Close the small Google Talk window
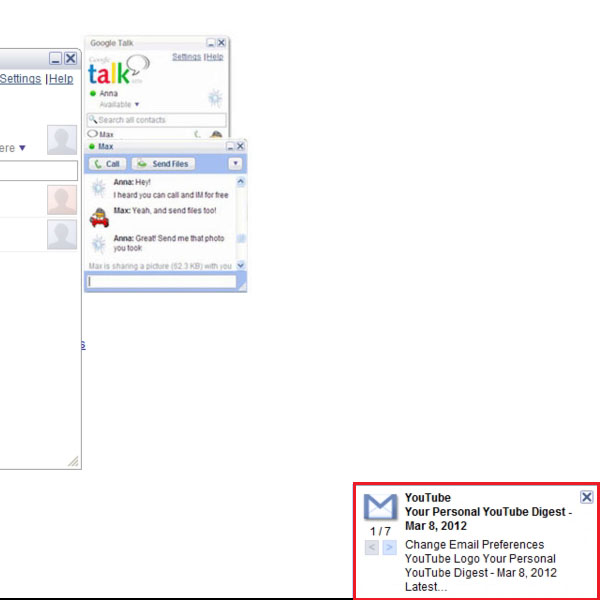Screen dimensions: 600x600 tap(221, 43)
